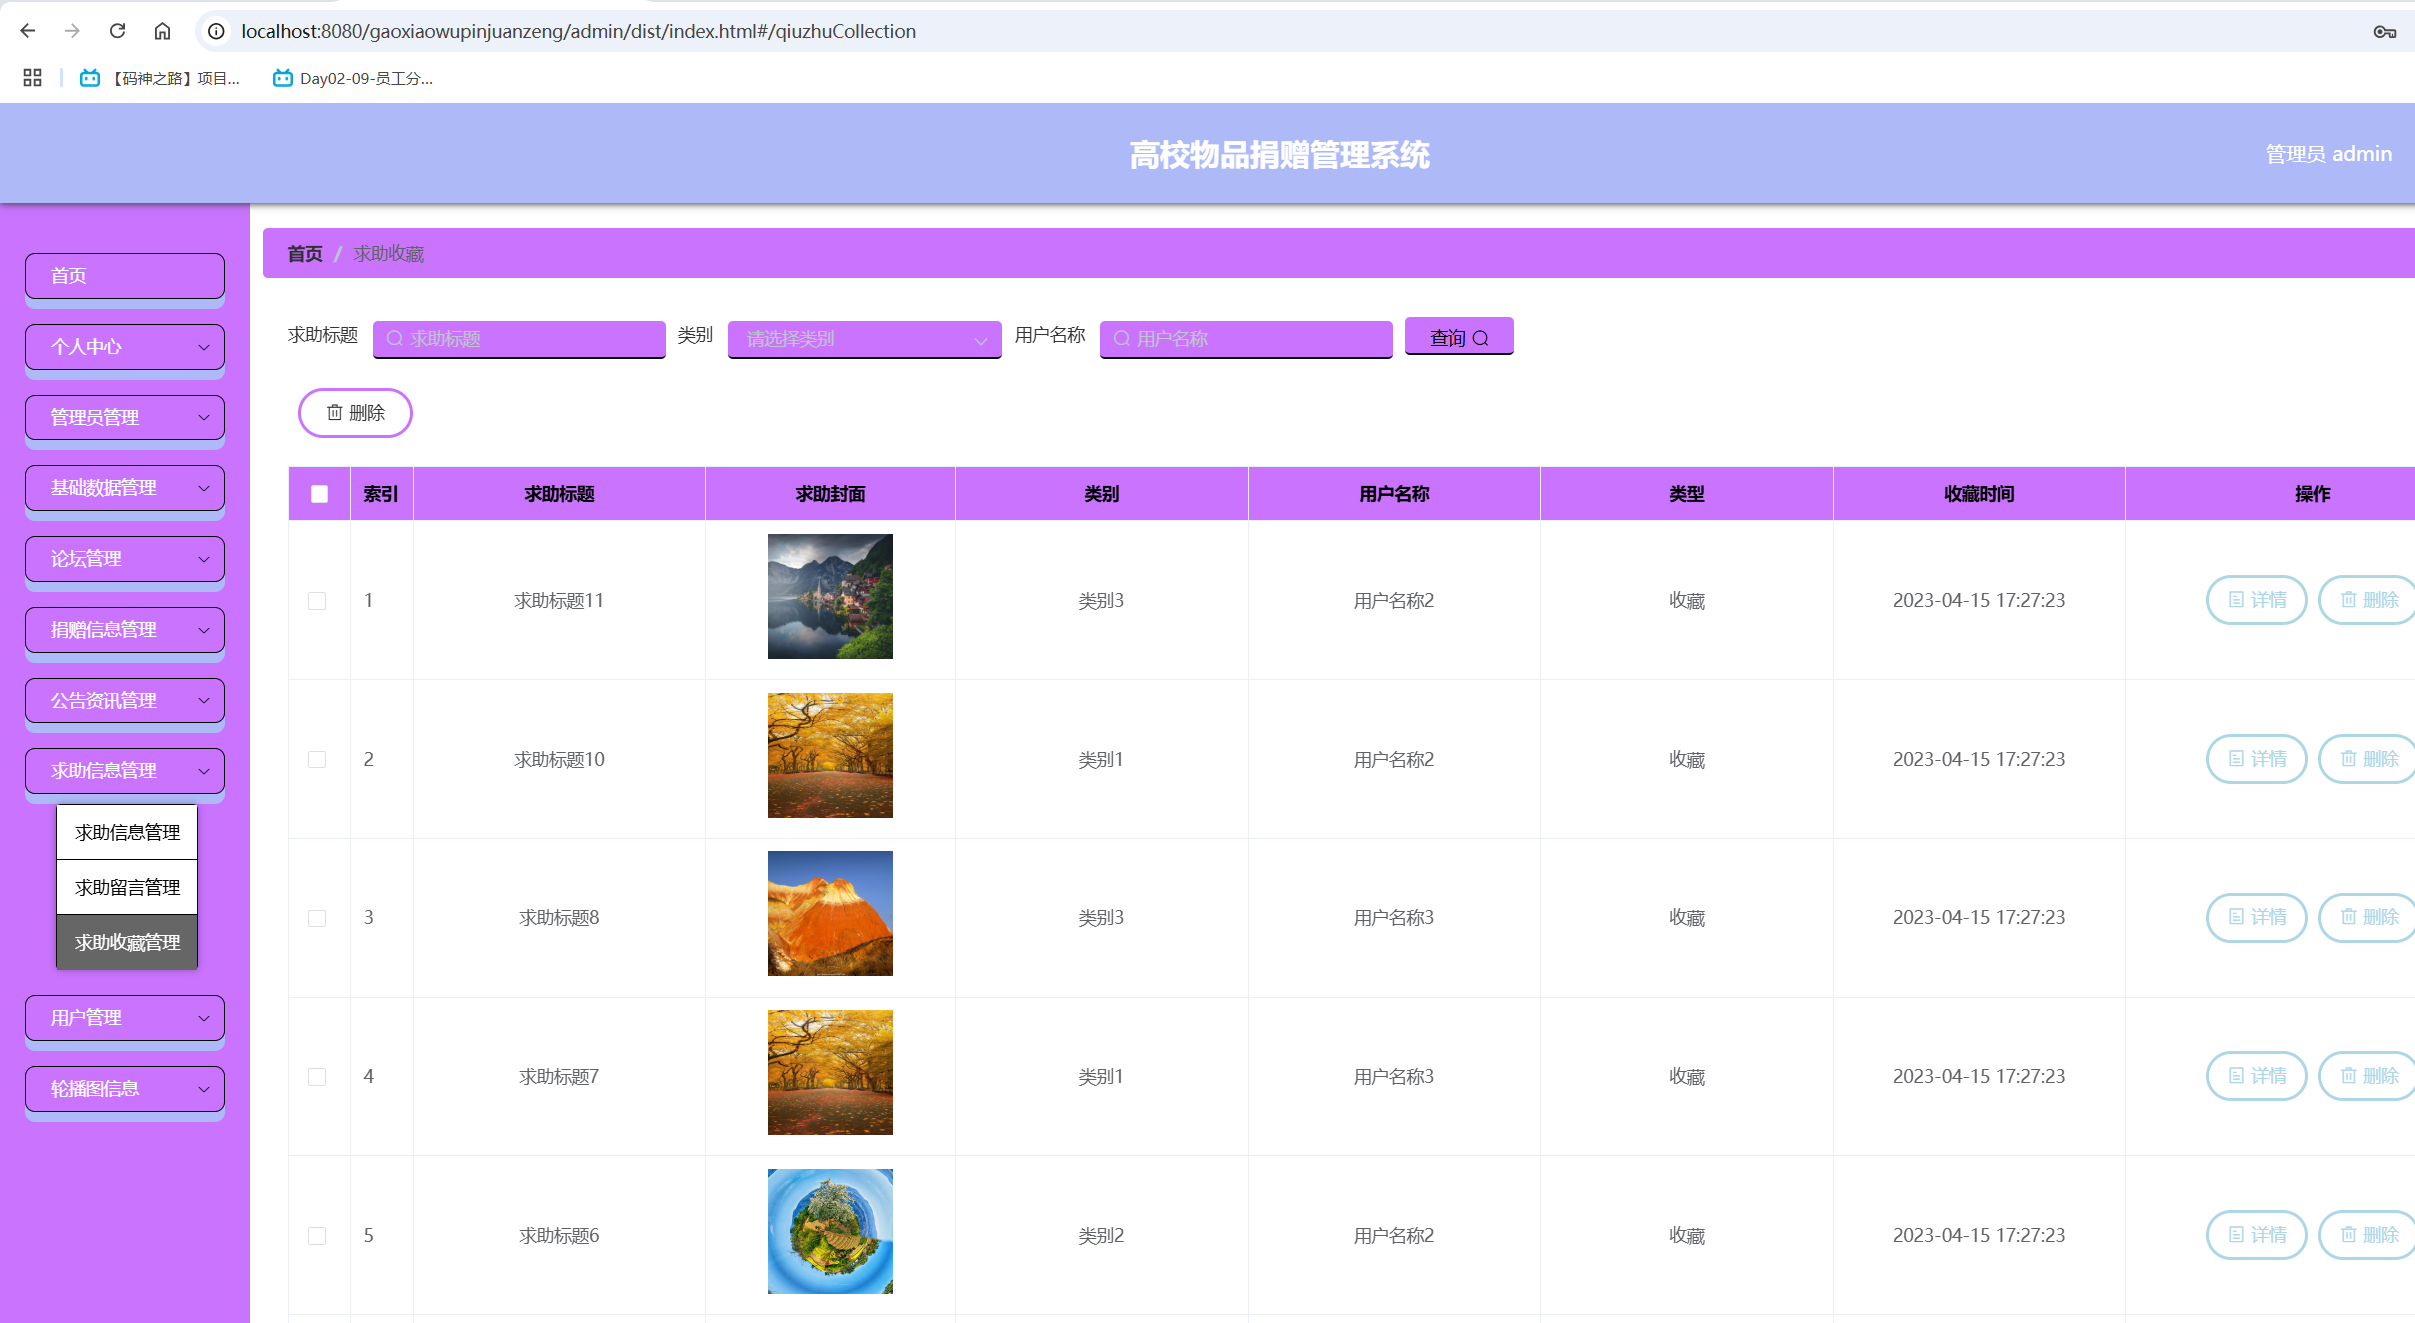Image resolution: width=2415 pixels, height=1323 pixels.
Task: Open the Day02-09-员工分 bookmark
Action: click(353, 78)
